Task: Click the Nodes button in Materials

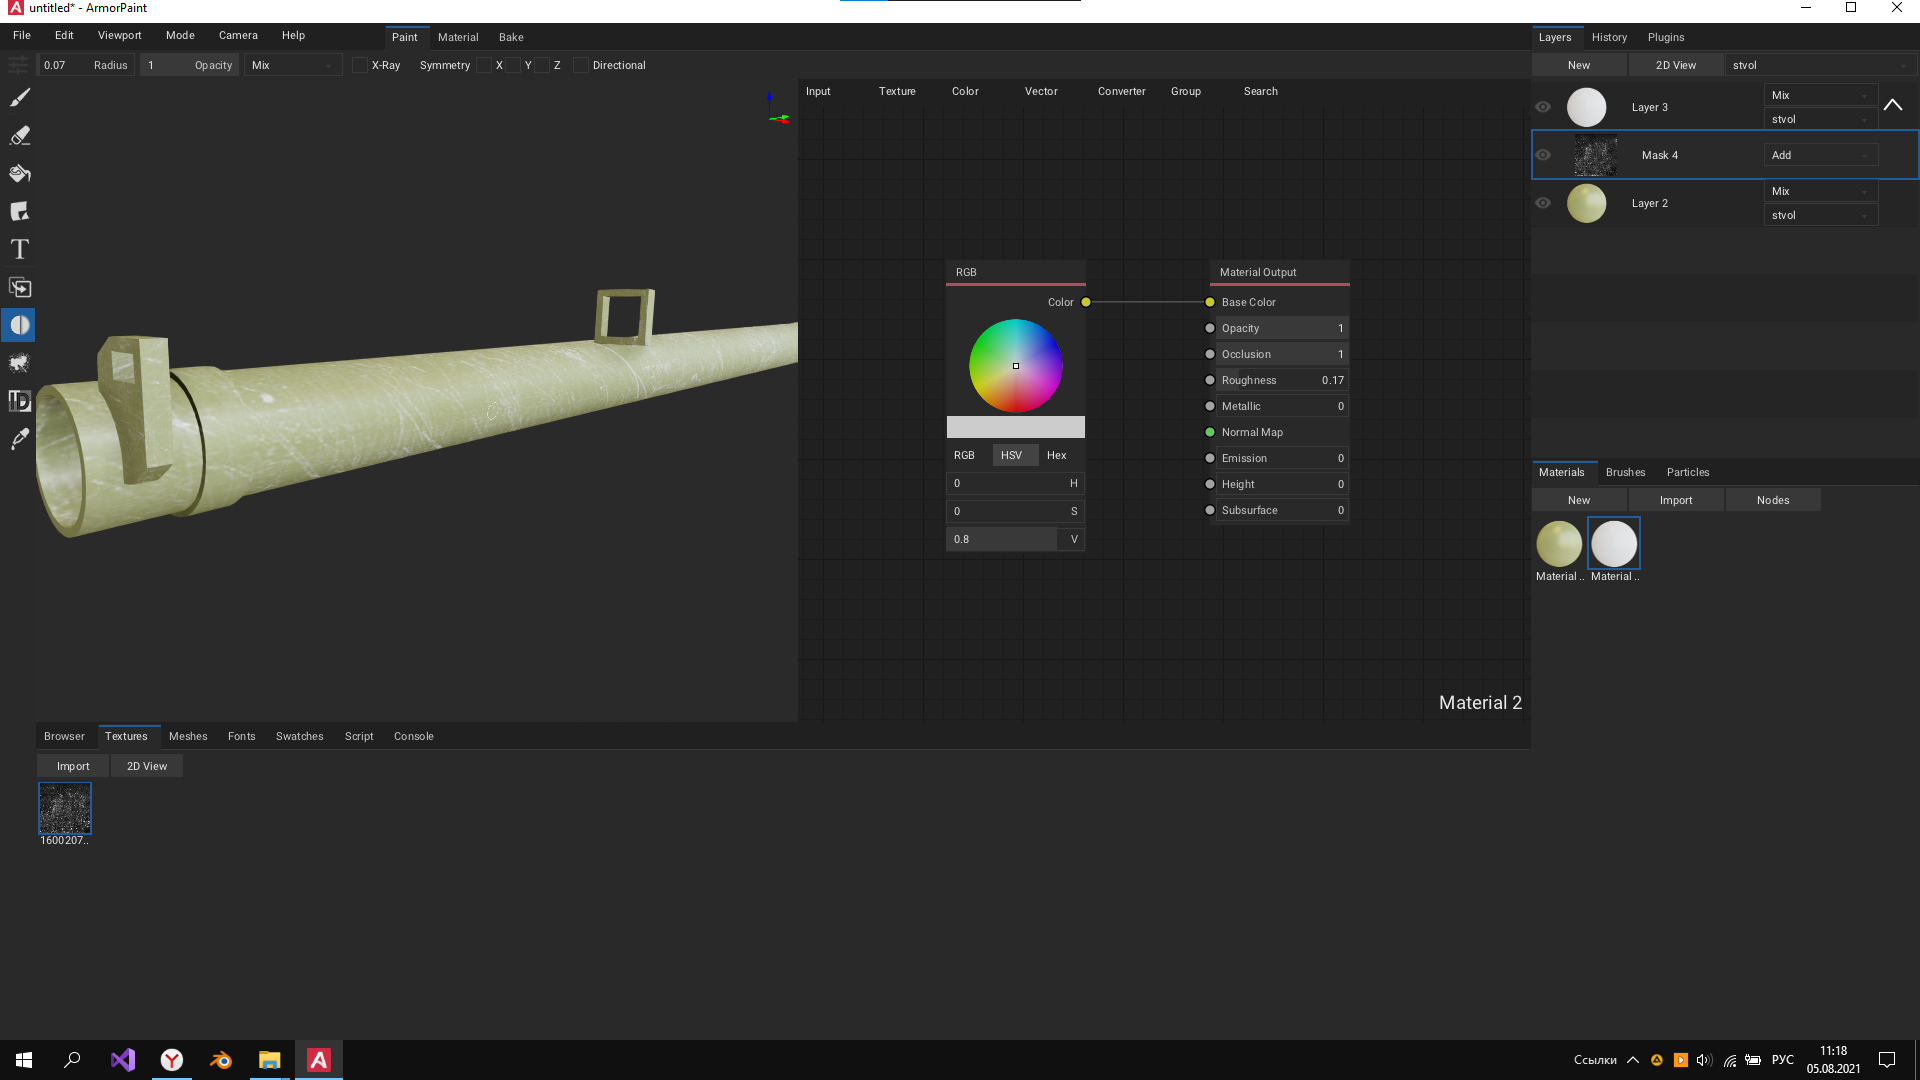Action: click(x=1773, y=500)
